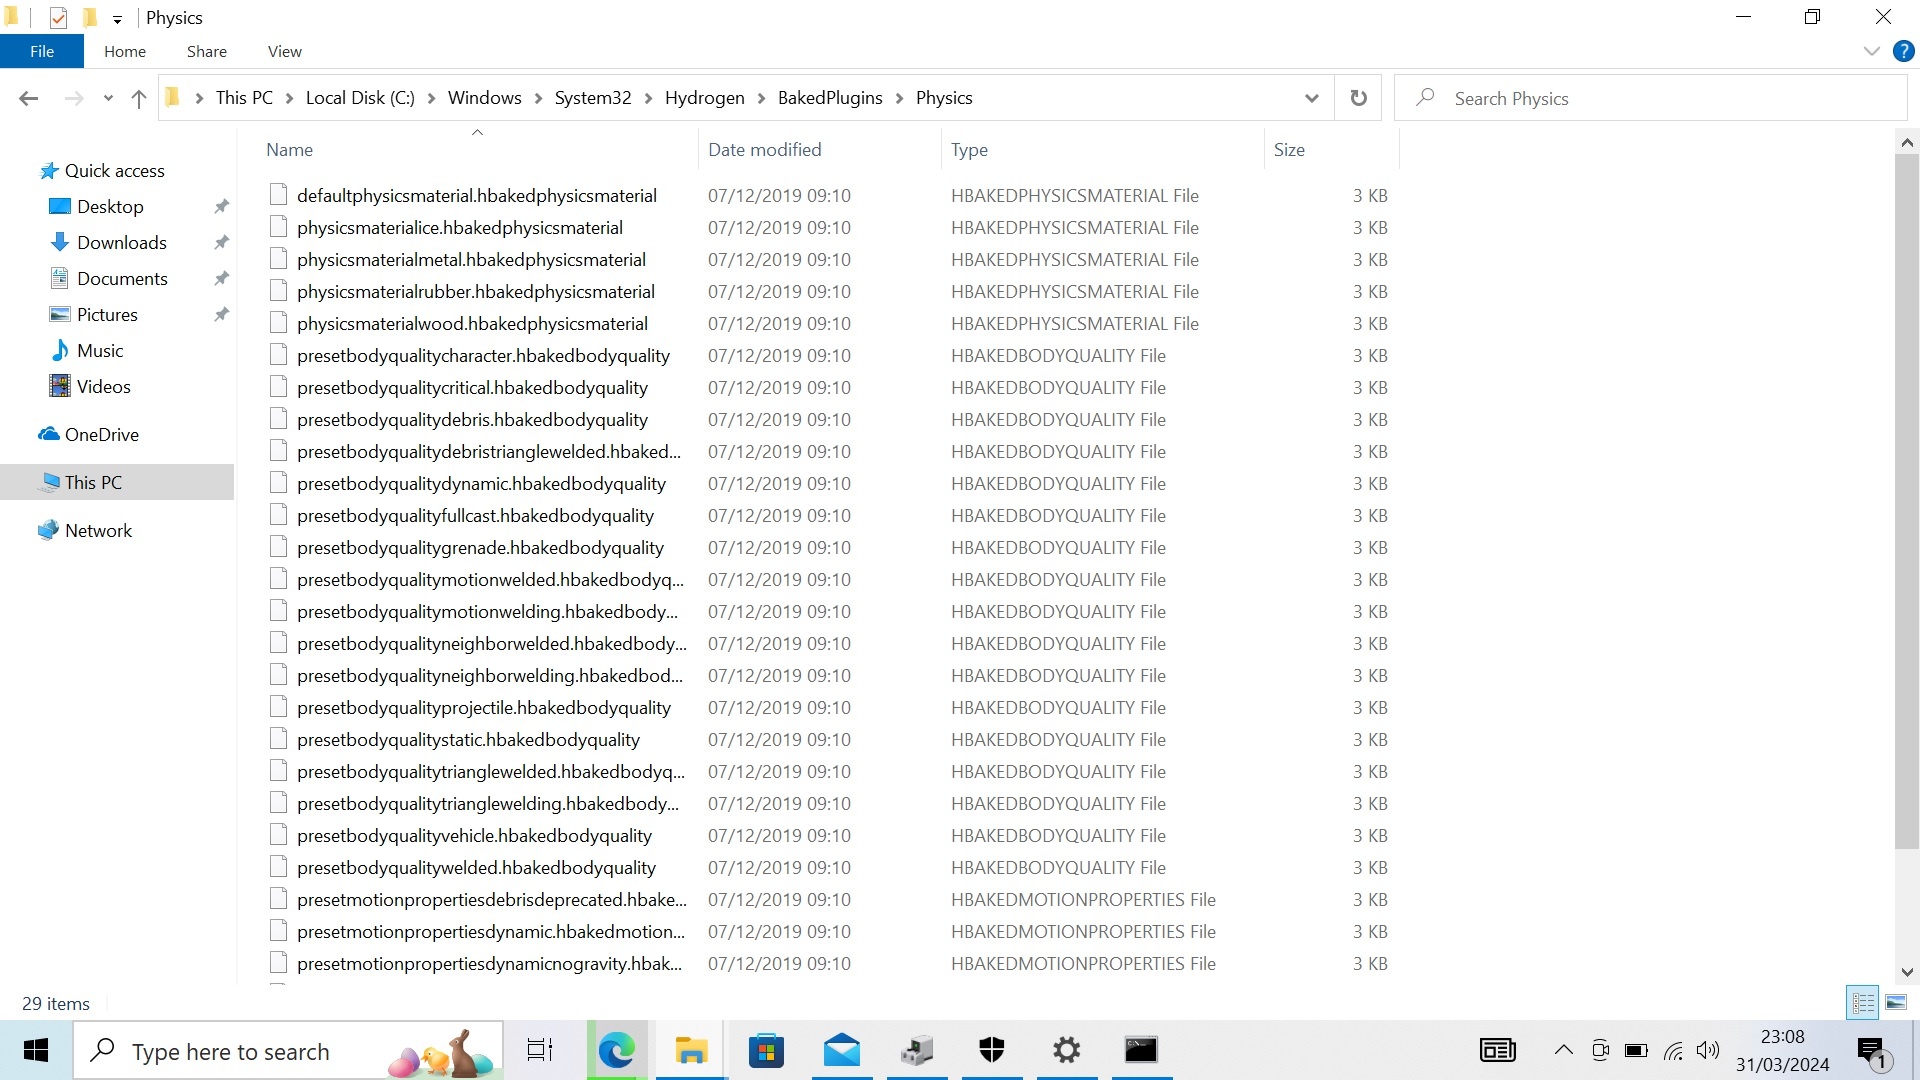The width and height of the screenshot is (1920, 1080).
Task: Open the notification center icon
Action: (x=1872, y=1050)
